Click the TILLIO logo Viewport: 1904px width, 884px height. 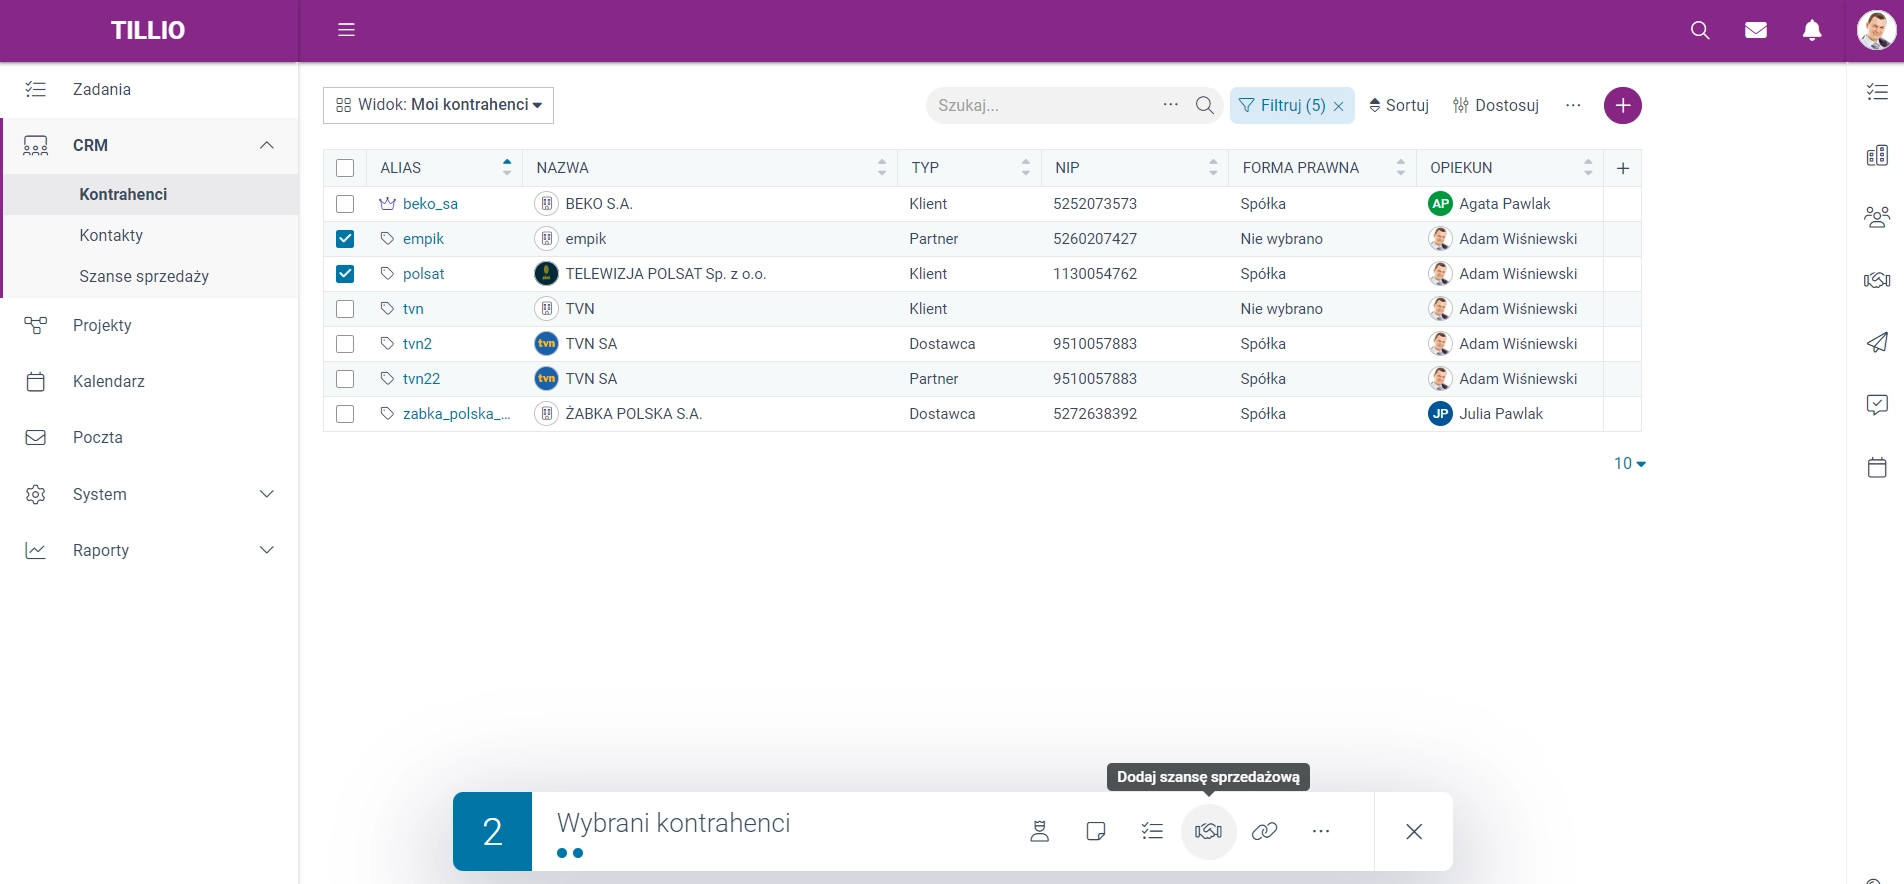point(148,30)
